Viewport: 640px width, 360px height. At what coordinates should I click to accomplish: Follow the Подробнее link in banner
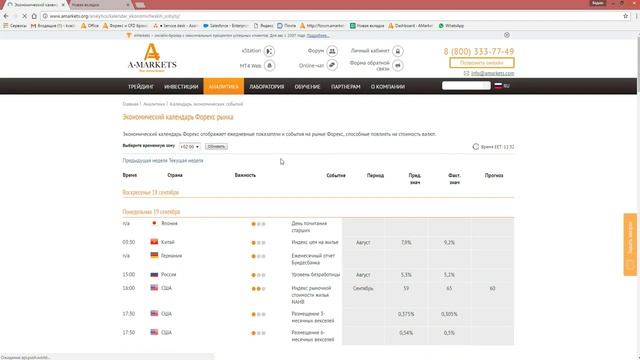pyautogui.click(x=318, y=36)
